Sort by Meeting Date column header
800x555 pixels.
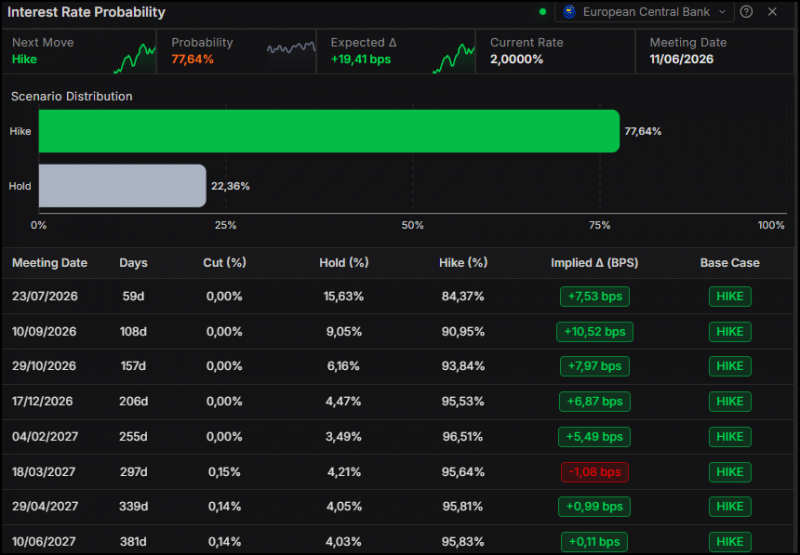pos(50,263)
